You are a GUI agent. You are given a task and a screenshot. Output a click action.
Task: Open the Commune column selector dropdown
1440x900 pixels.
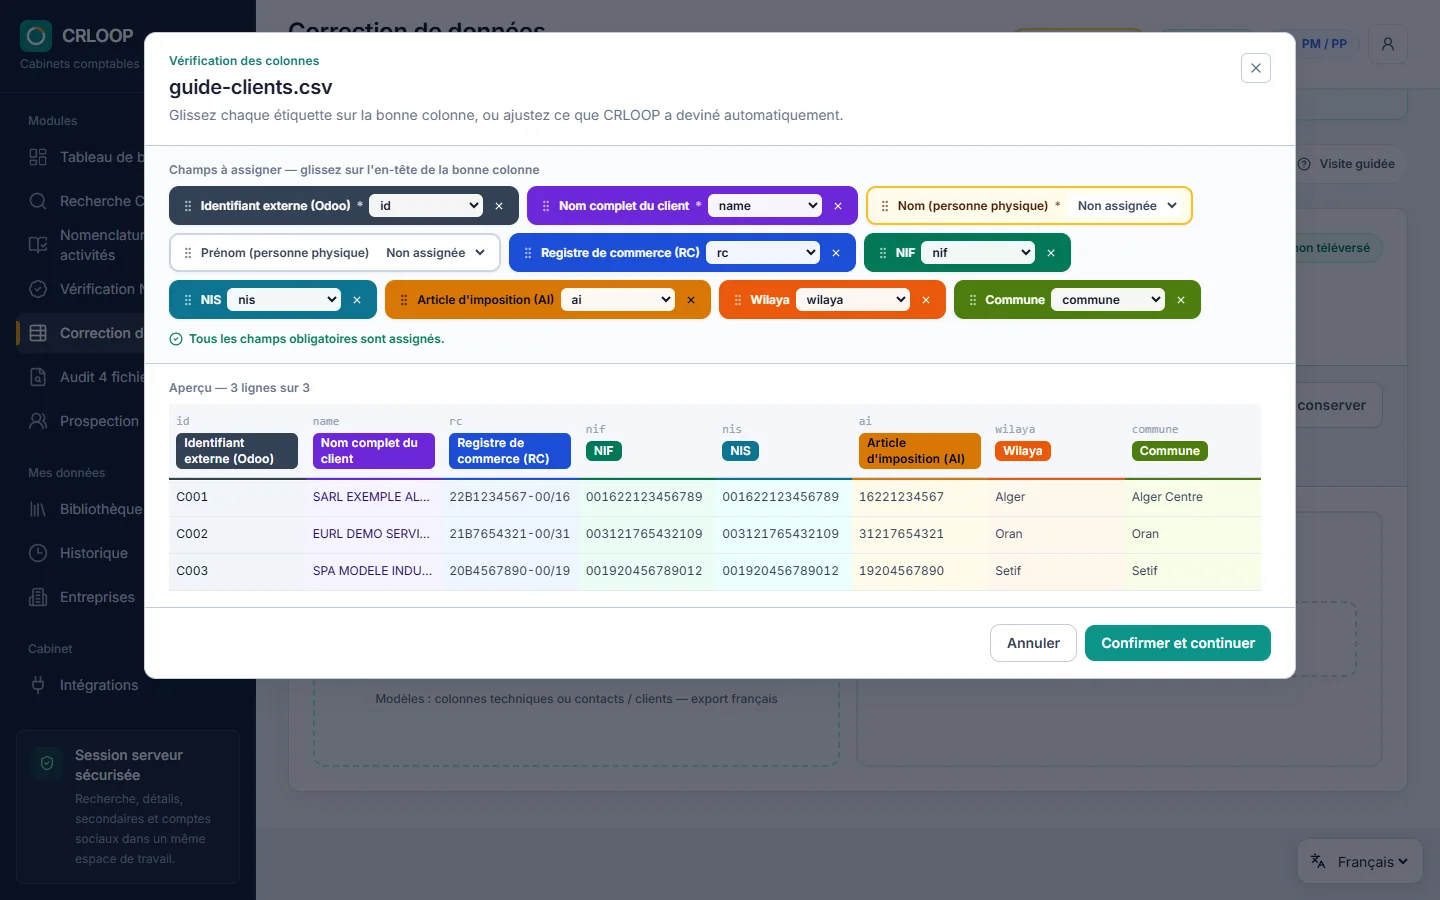pyautogui.click(x=1108, y=300)
